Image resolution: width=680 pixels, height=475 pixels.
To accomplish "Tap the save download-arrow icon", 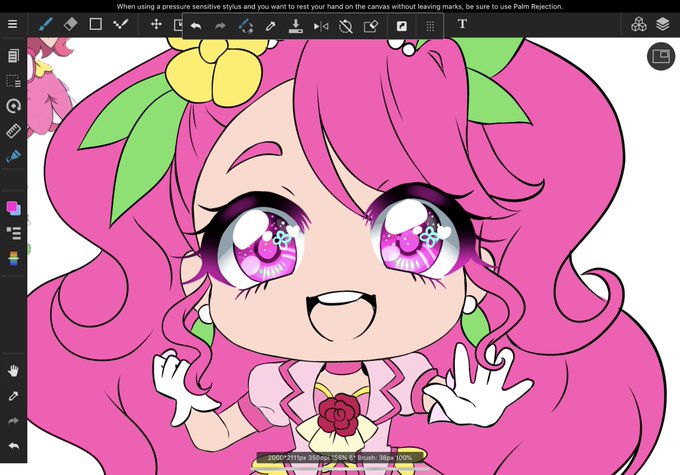I will point(295,26).
